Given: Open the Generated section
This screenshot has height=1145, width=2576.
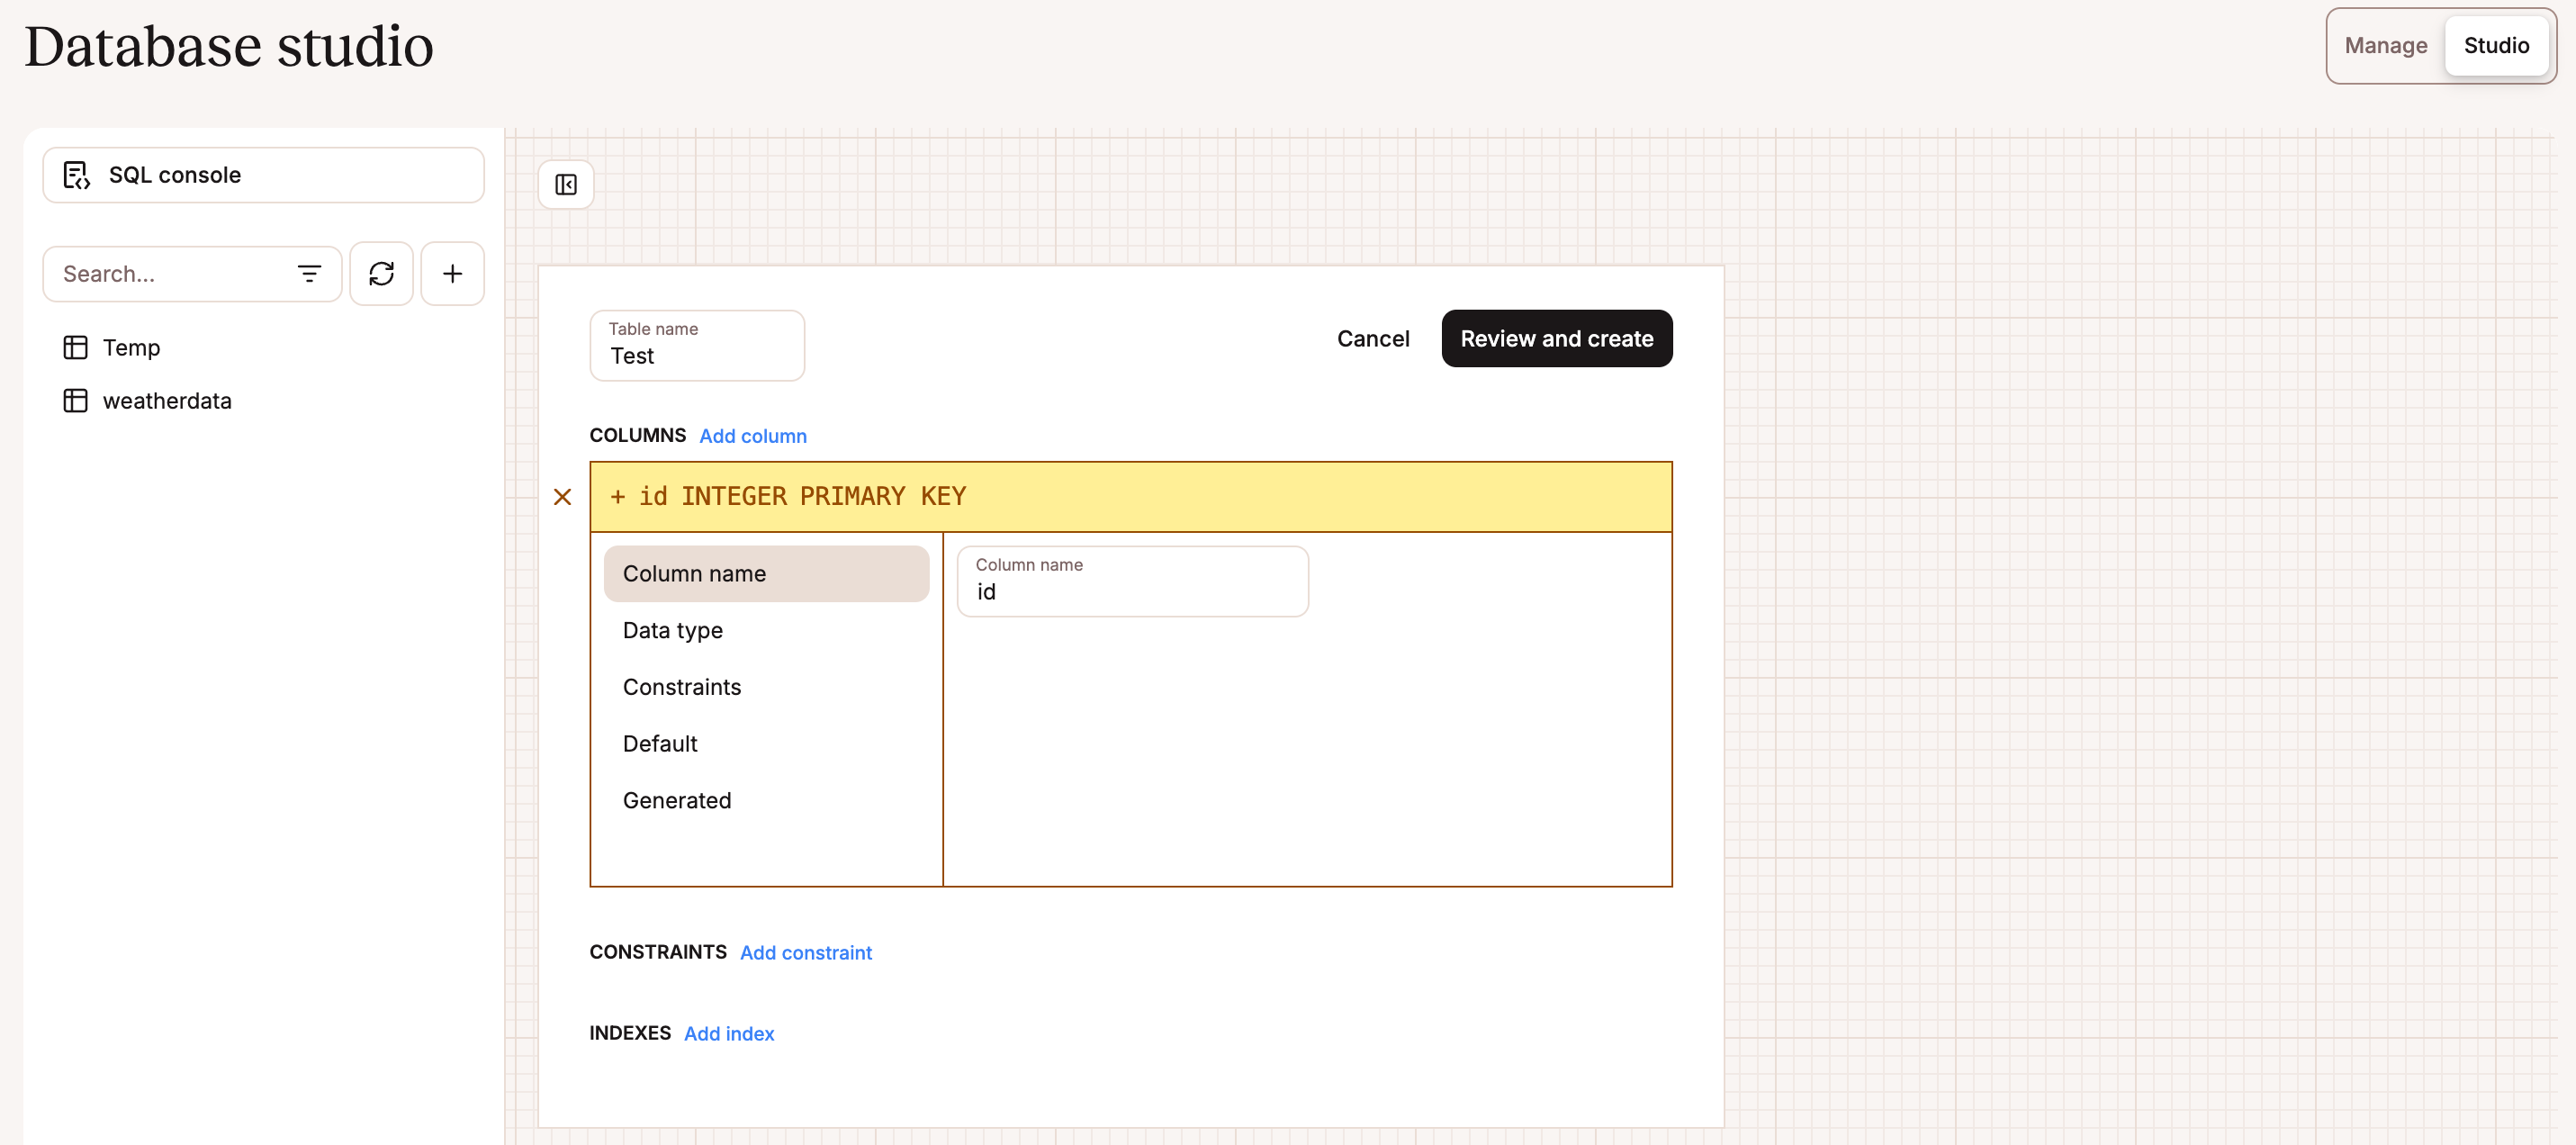Looking at the screenshot, I should coord(677,800).
